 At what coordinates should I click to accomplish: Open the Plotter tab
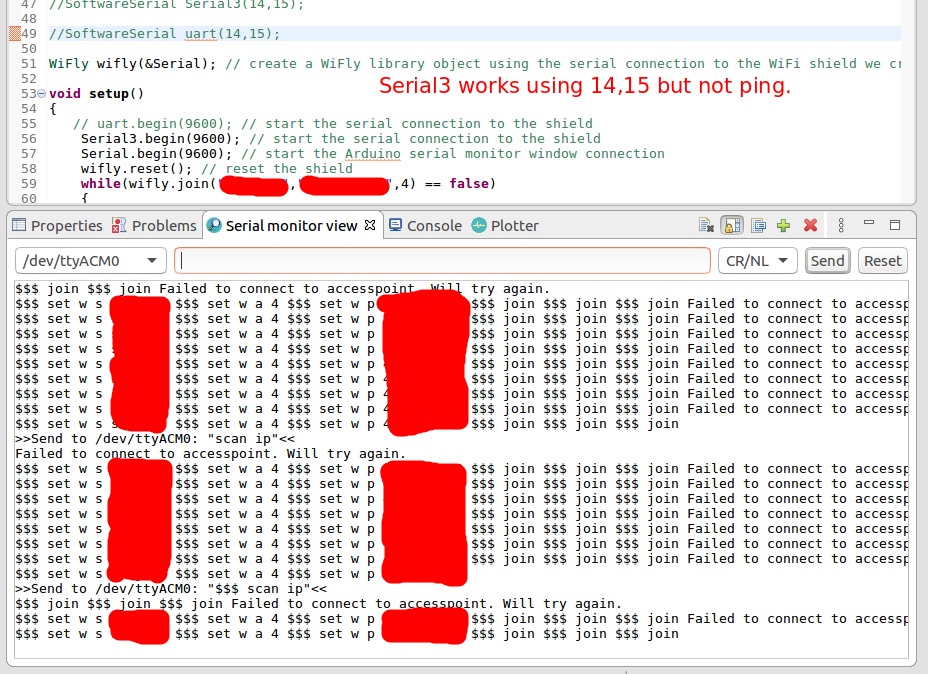click(x=505, y=226)
